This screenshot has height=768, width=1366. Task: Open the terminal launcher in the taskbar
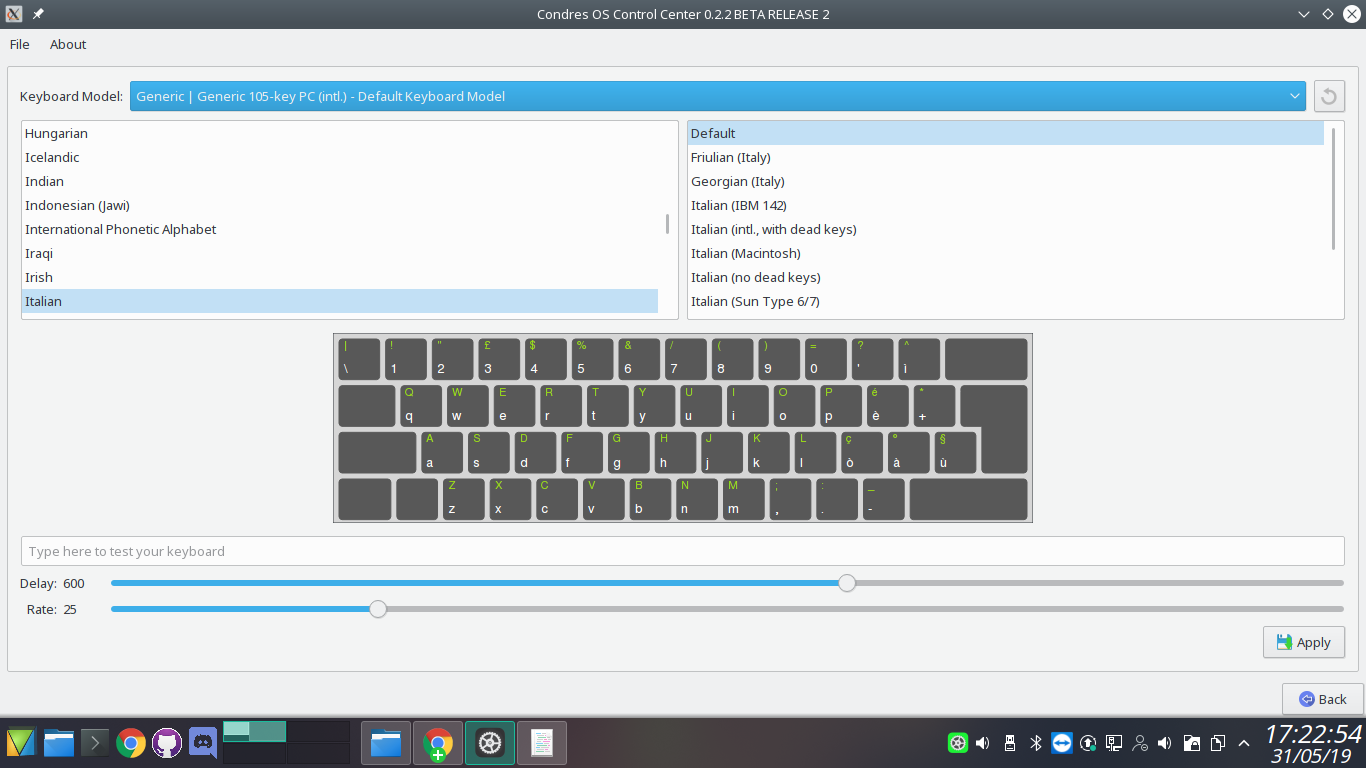[x=95, y=743]
